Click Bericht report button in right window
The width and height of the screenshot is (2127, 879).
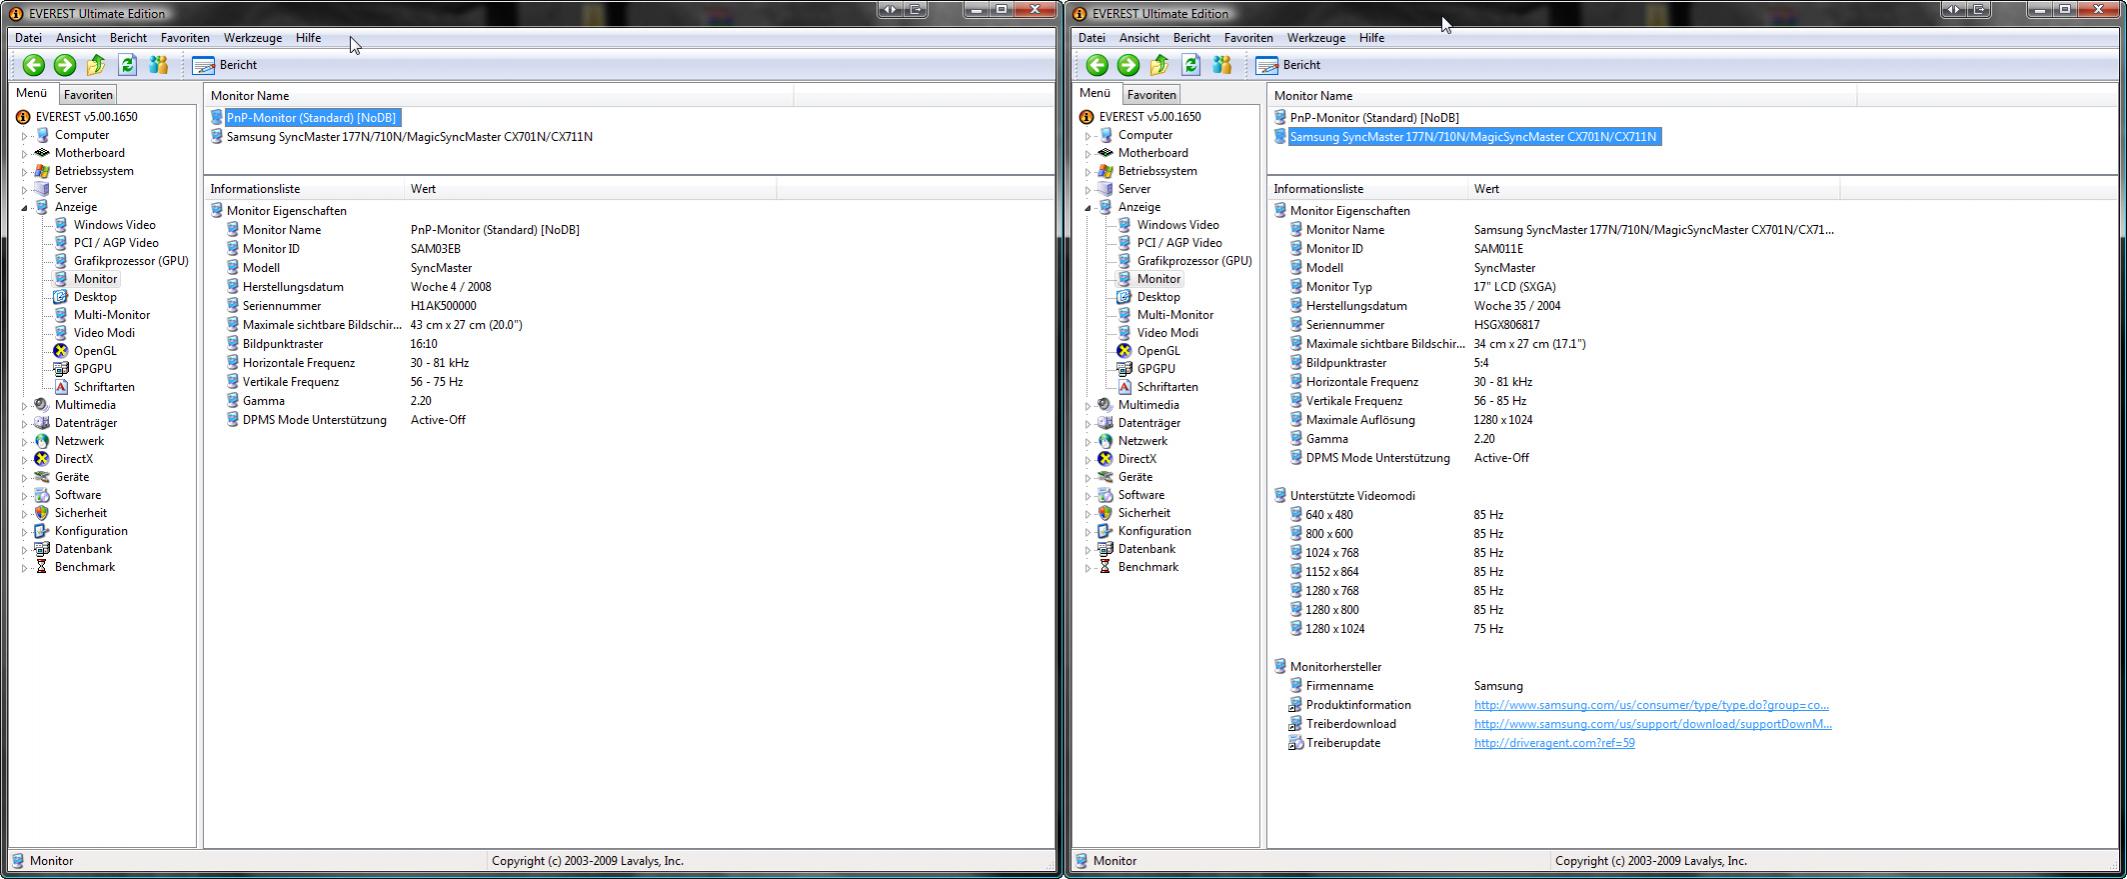[x=1288, y=65]
